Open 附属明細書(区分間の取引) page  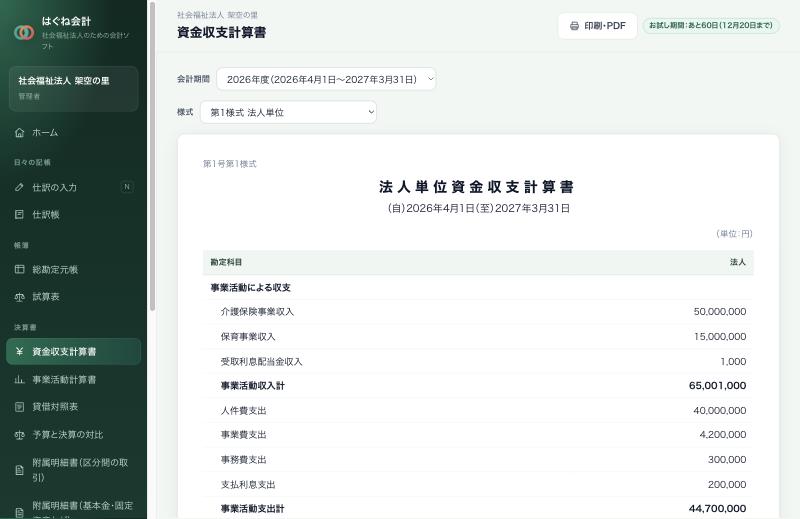coord(73,470)
